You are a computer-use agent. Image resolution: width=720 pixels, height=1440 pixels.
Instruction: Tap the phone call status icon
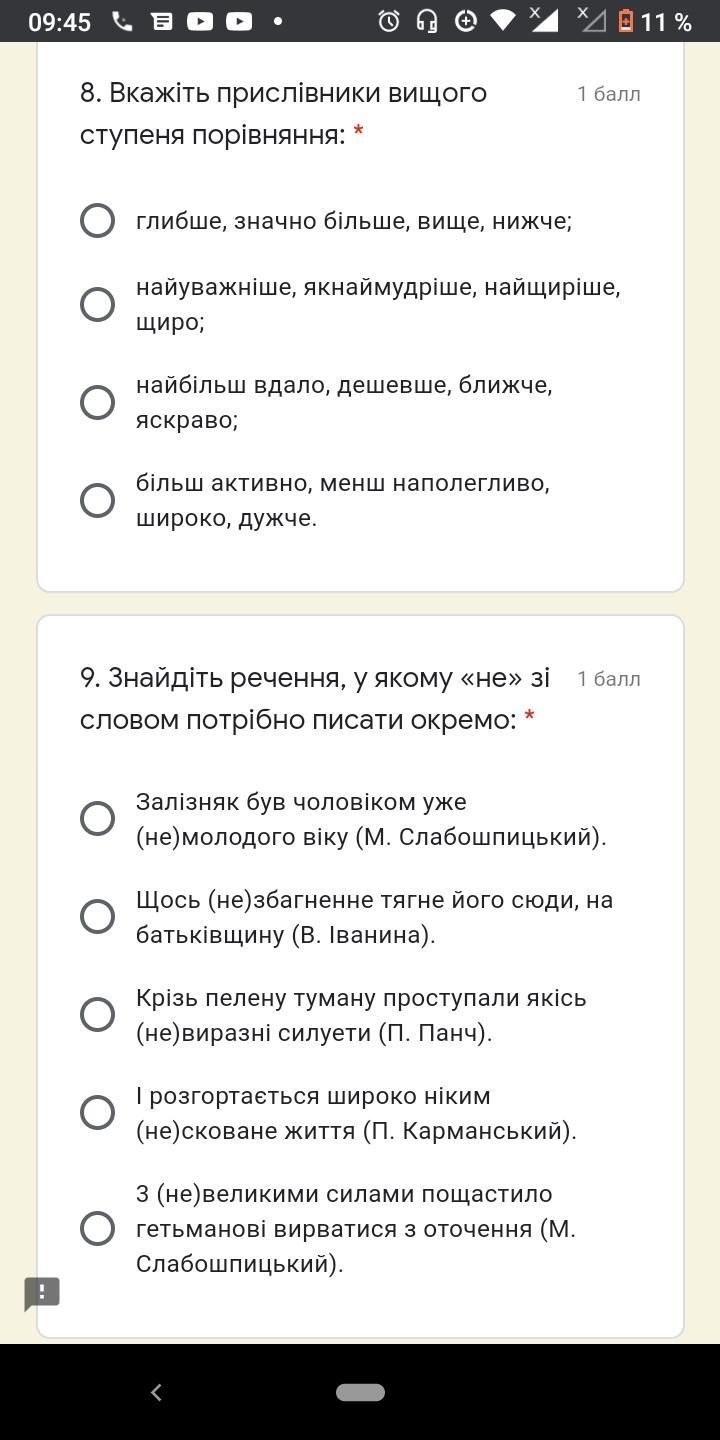pyautogui.click(x=122, y=21)
